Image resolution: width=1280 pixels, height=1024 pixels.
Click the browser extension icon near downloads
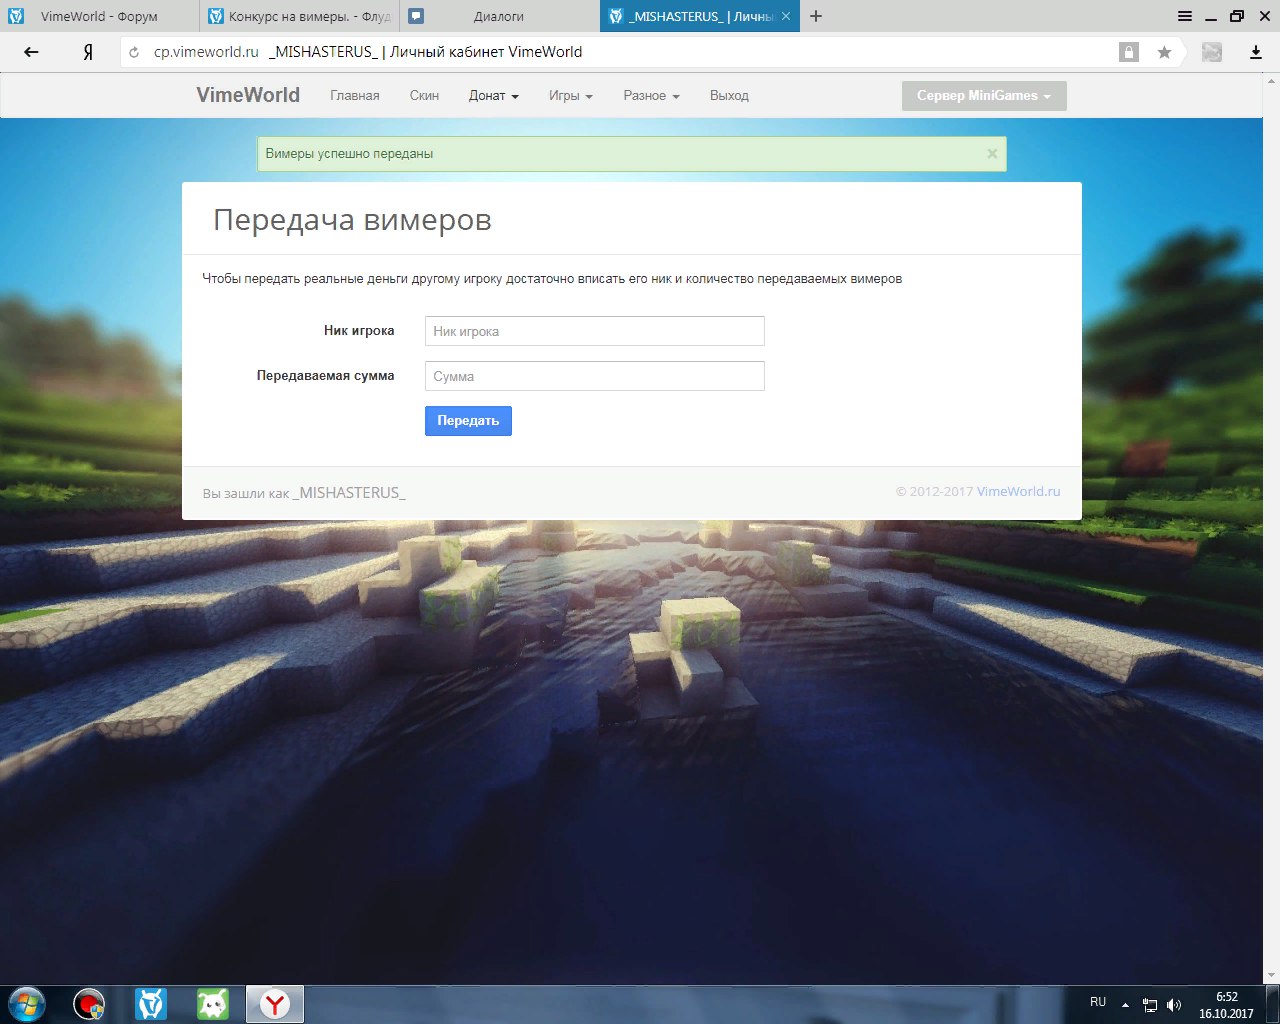pos(1212,52)
